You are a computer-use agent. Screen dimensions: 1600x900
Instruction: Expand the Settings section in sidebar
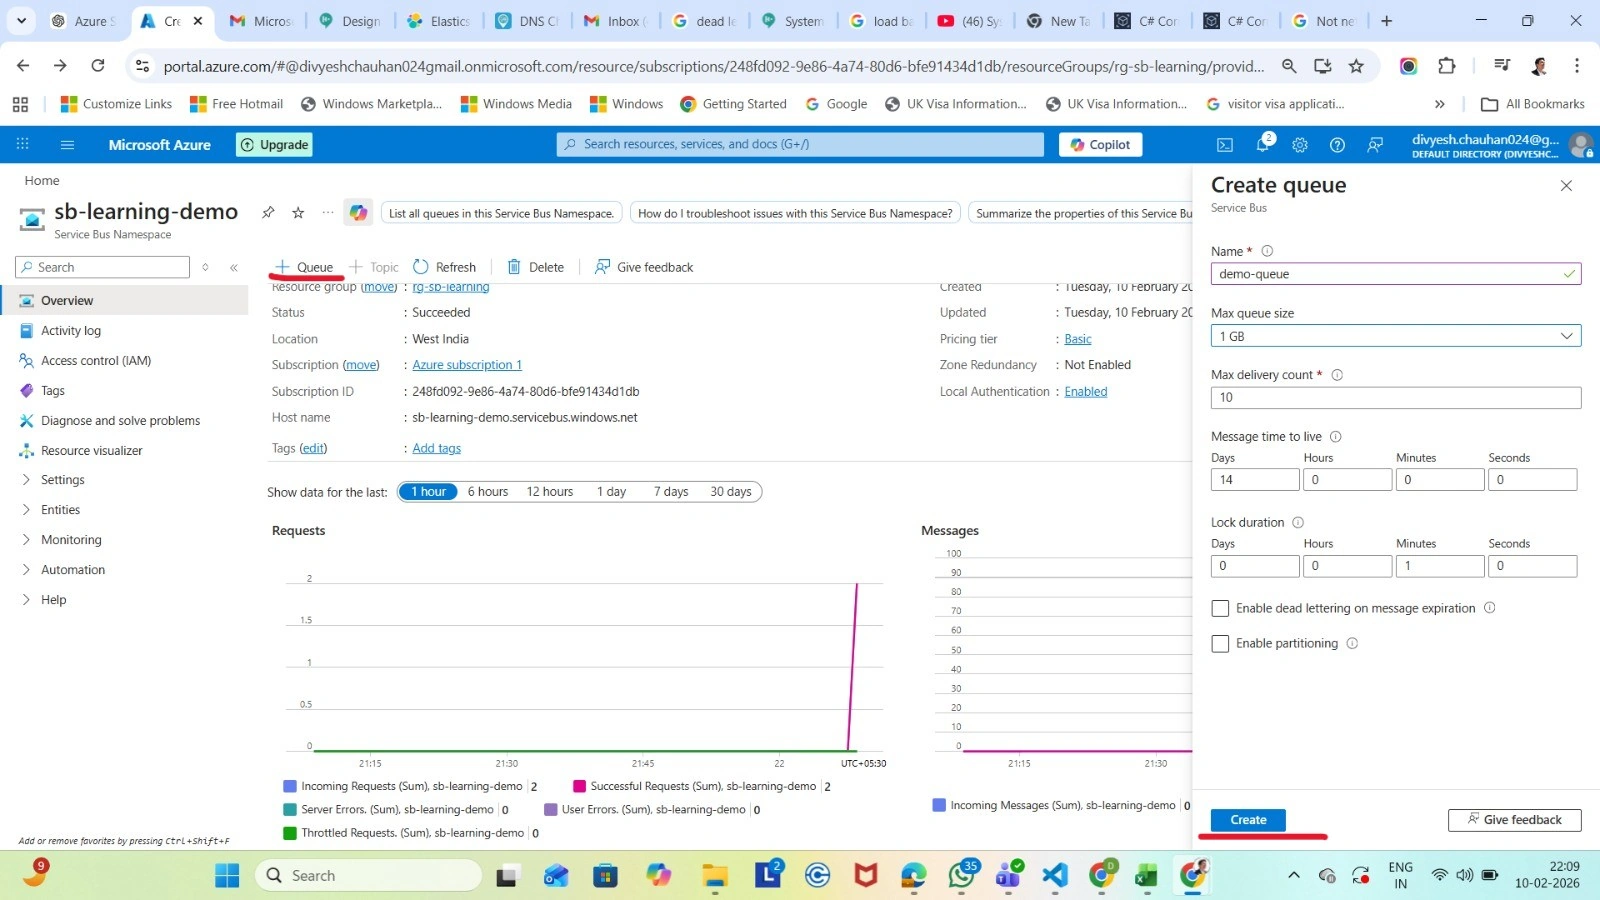[x=26, y=480]
